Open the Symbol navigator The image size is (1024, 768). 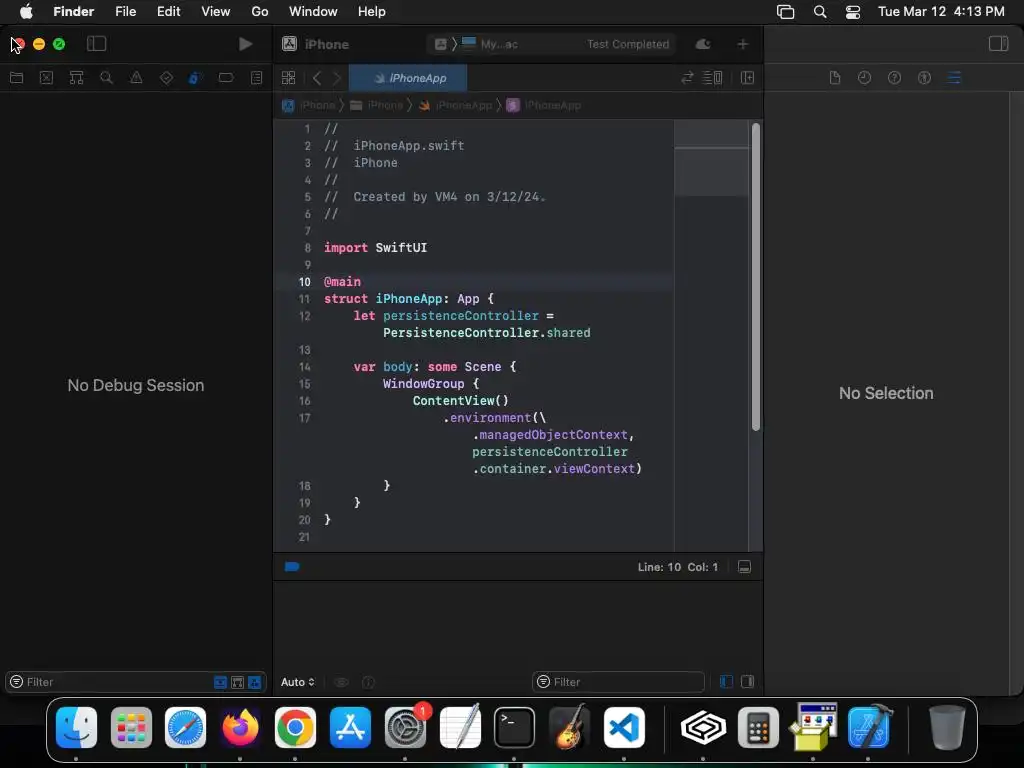(x=76, y=78)
